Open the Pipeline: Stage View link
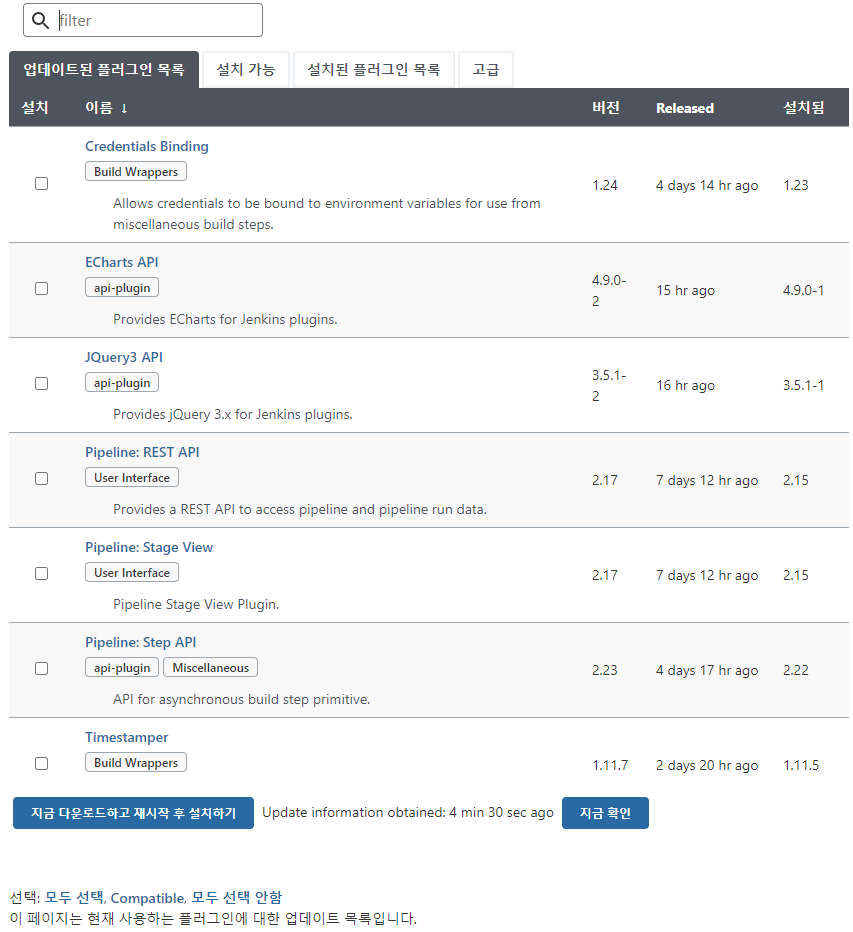Viewport: 853px width, 932px height. click(x=149, y=547)
